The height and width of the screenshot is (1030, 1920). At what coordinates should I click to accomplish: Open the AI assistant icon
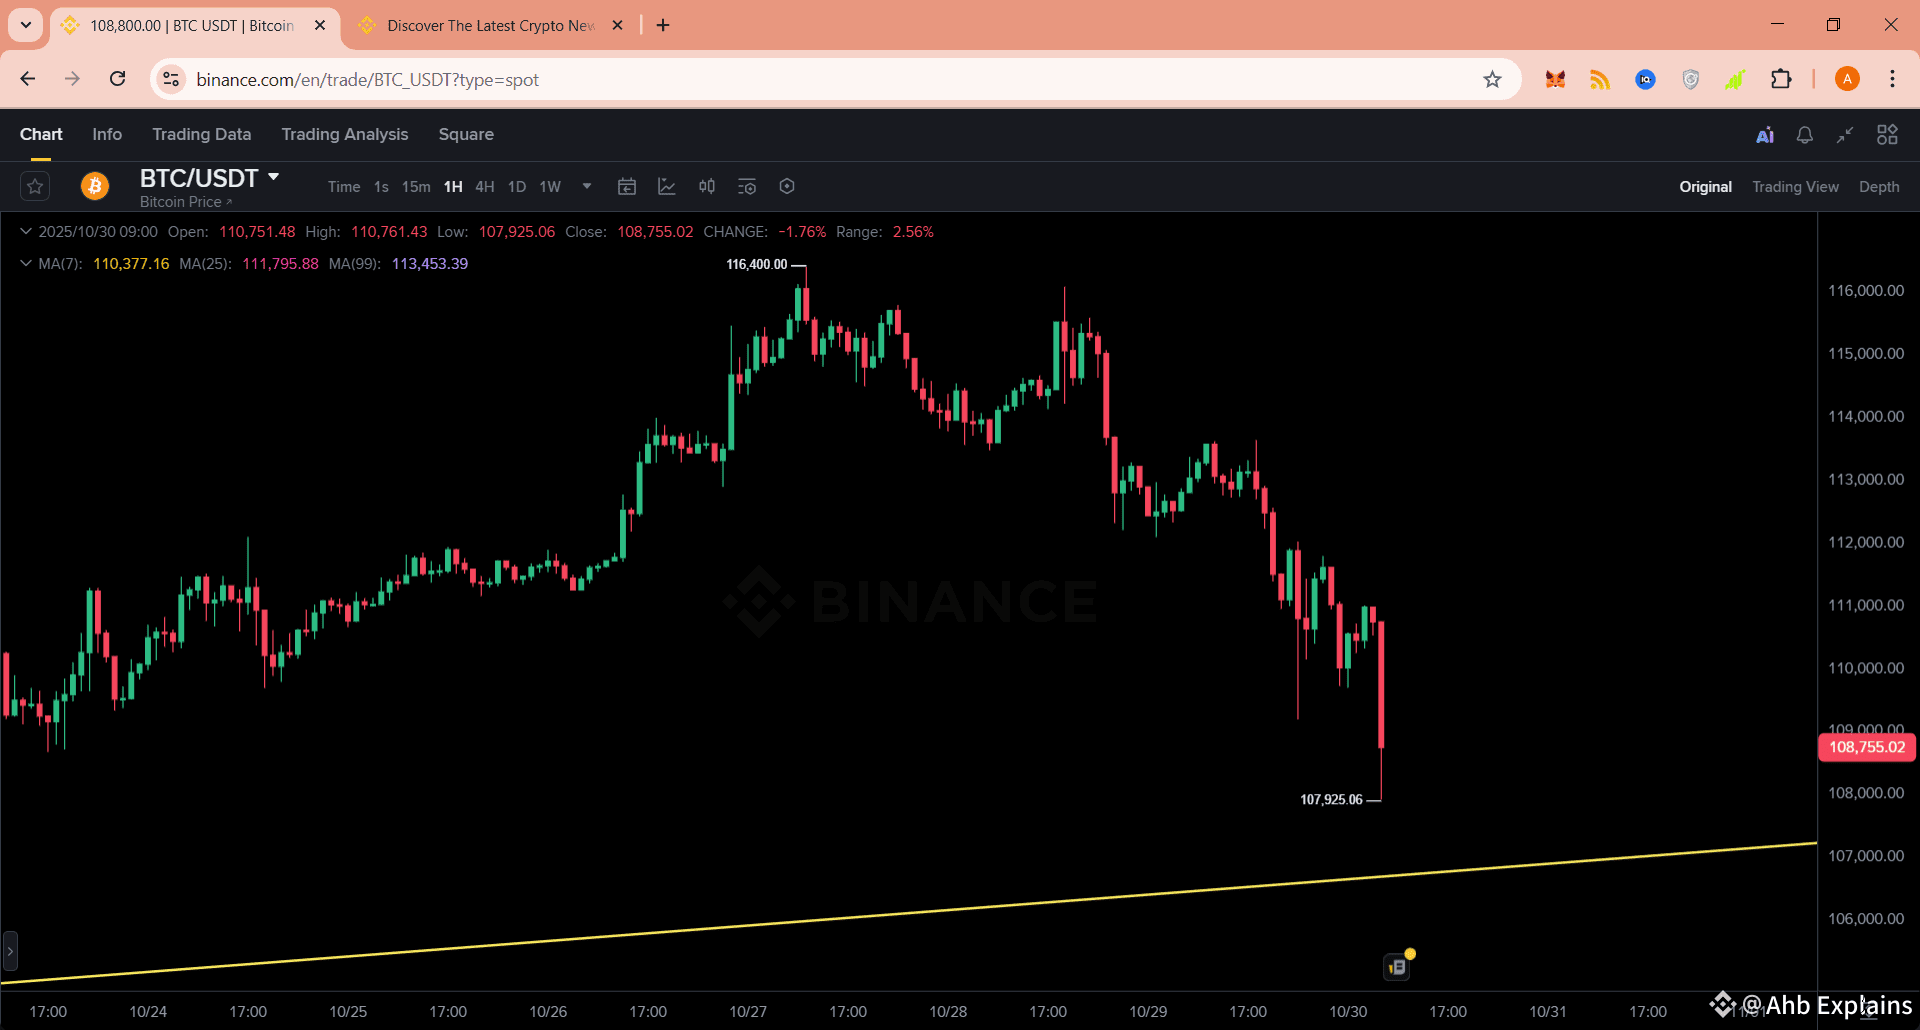(1765, 135)
